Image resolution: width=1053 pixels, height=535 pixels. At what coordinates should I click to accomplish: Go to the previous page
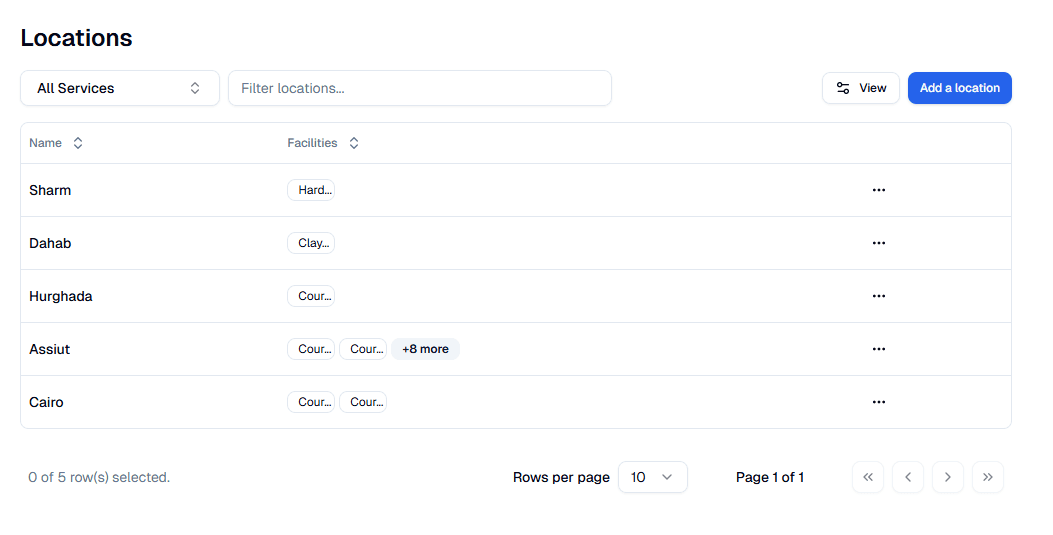(907, 477)
